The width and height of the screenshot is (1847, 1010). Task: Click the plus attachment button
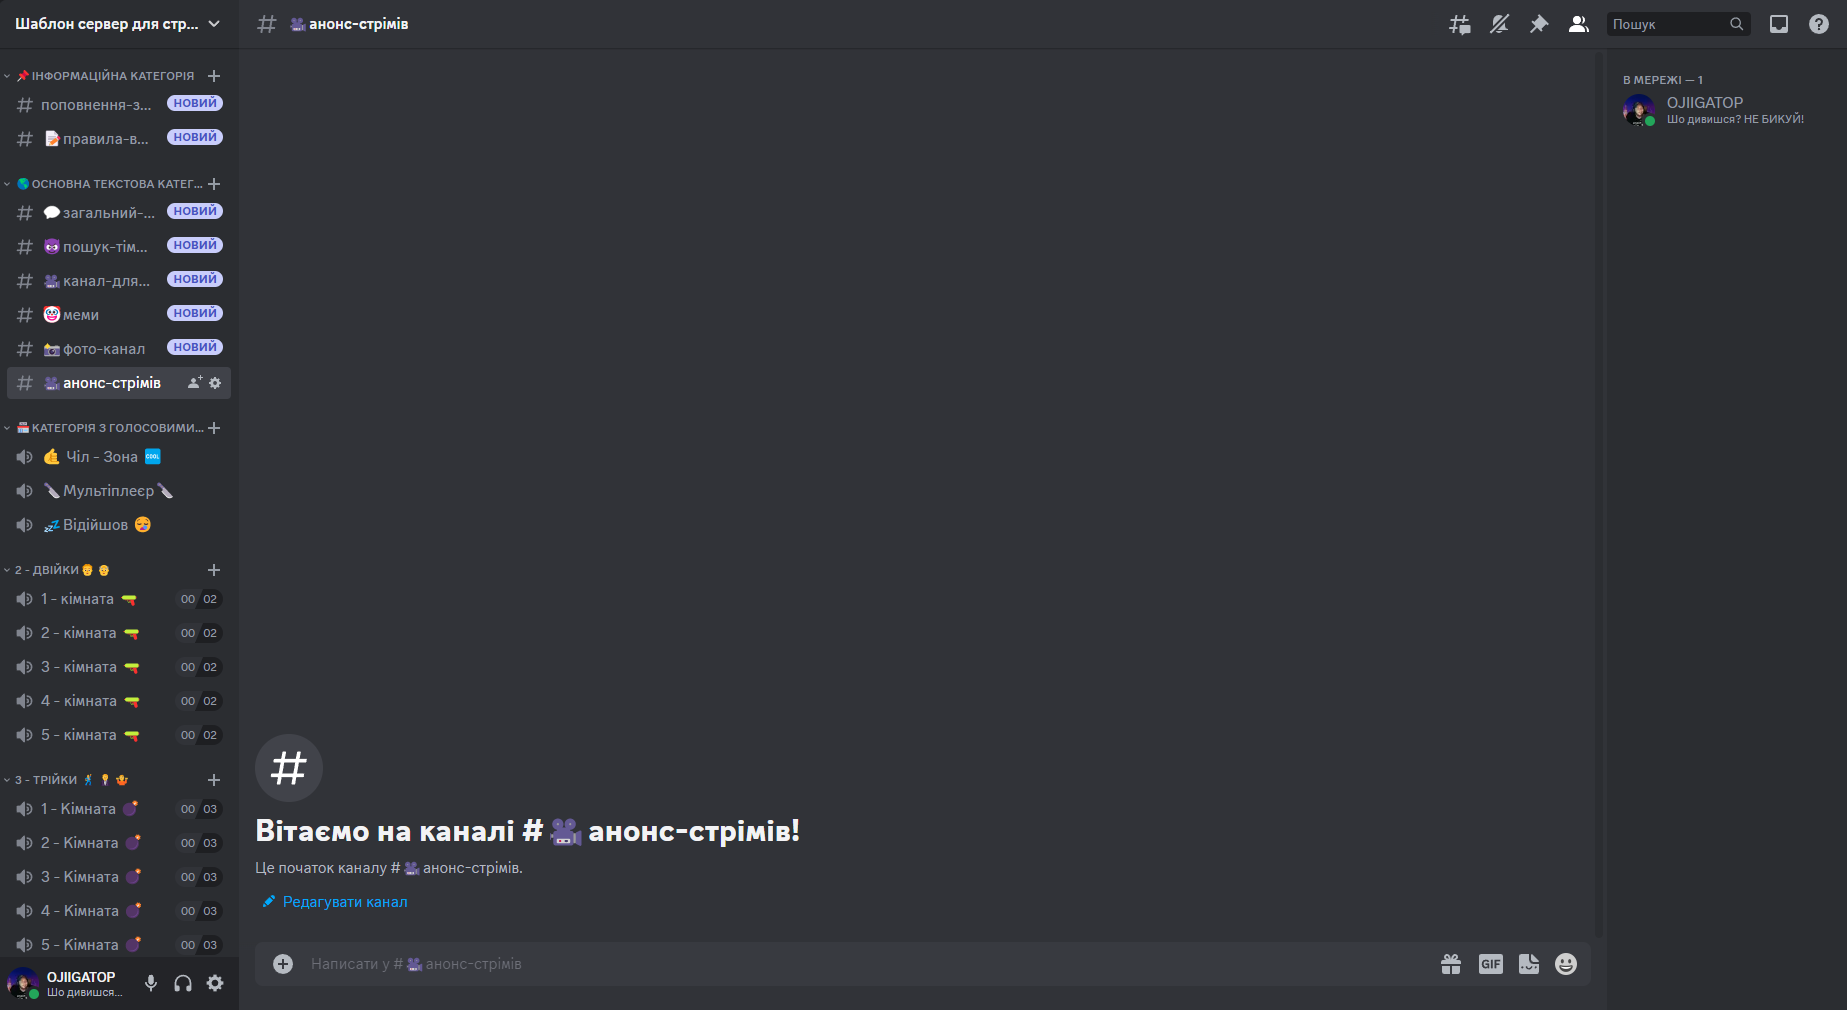click(283, 964)
